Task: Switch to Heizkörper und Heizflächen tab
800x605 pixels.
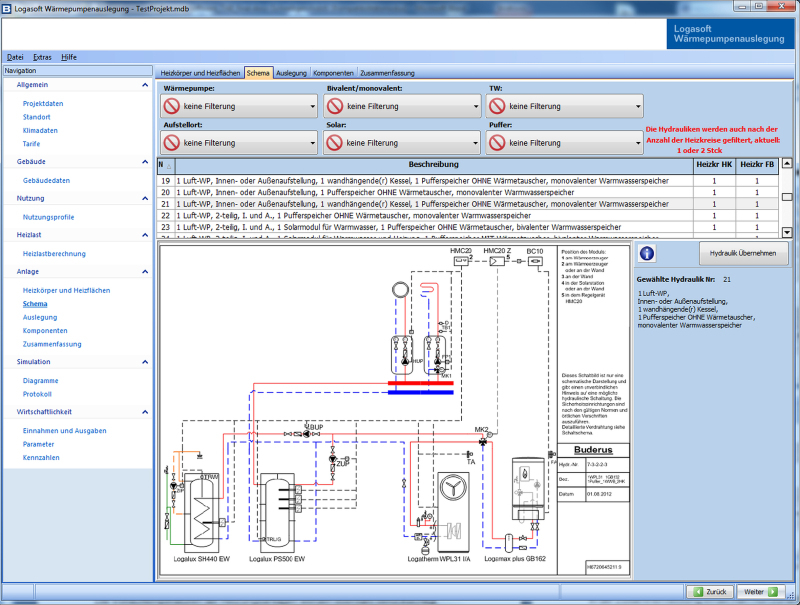Action: tap(200, 73)
